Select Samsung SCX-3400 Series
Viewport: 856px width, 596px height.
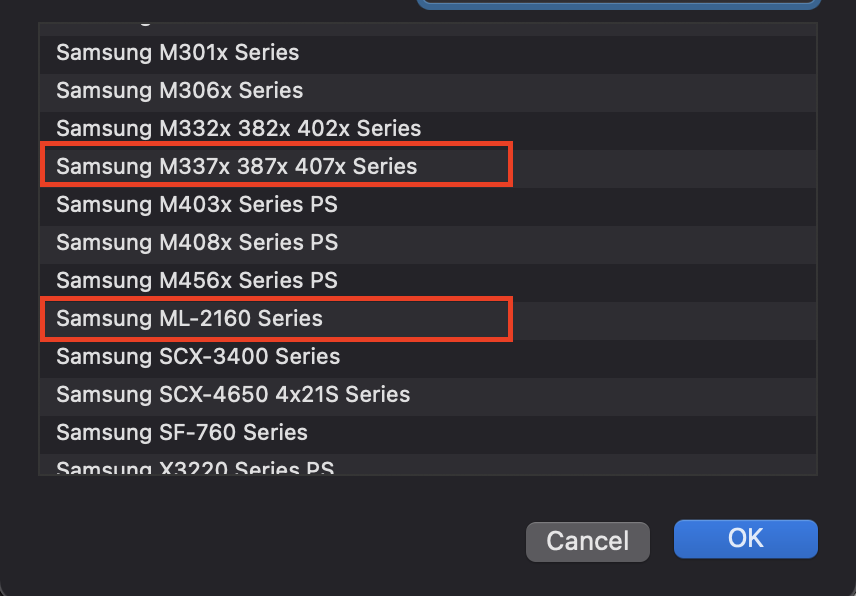(x=198, y=356)
